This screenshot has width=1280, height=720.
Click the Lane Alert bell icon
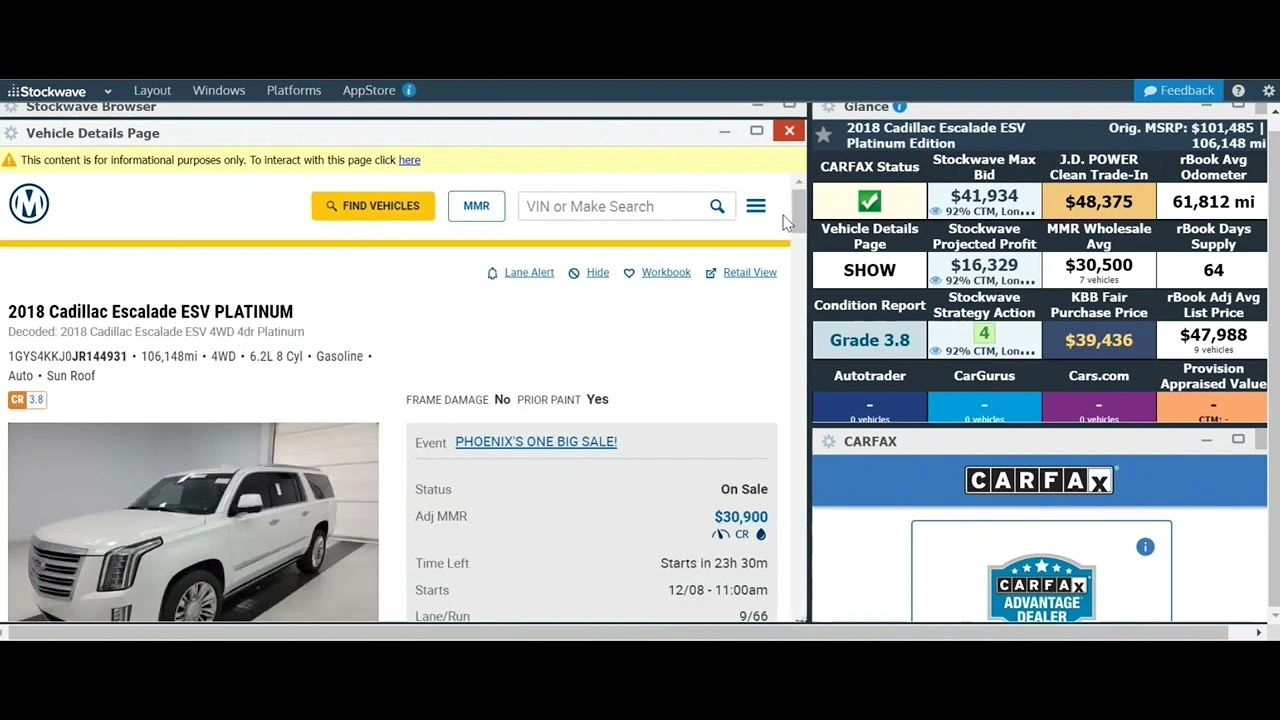point(492,273)
